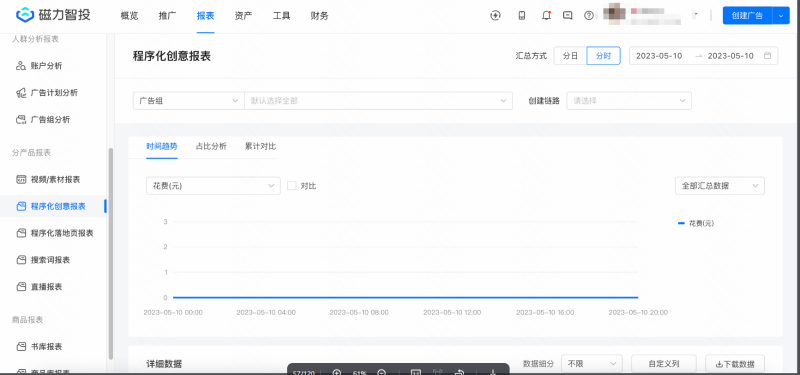Open 广告组分析 report link
Image resolution: width=800 pixels, height=375 pixels.
[x=50, y=119]
